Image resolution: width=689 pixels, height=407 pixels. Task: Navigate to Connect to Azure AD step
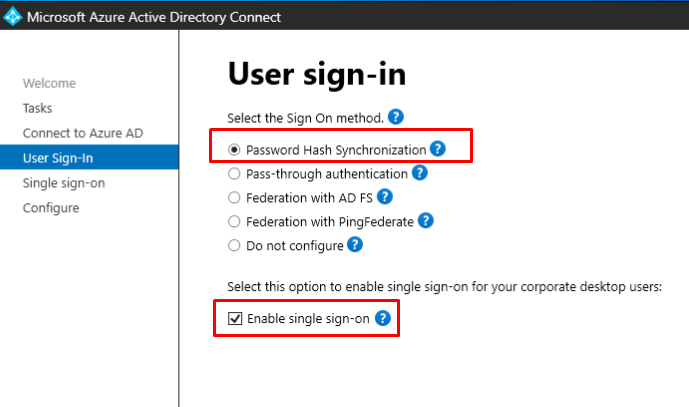click(x=70, y=133)
